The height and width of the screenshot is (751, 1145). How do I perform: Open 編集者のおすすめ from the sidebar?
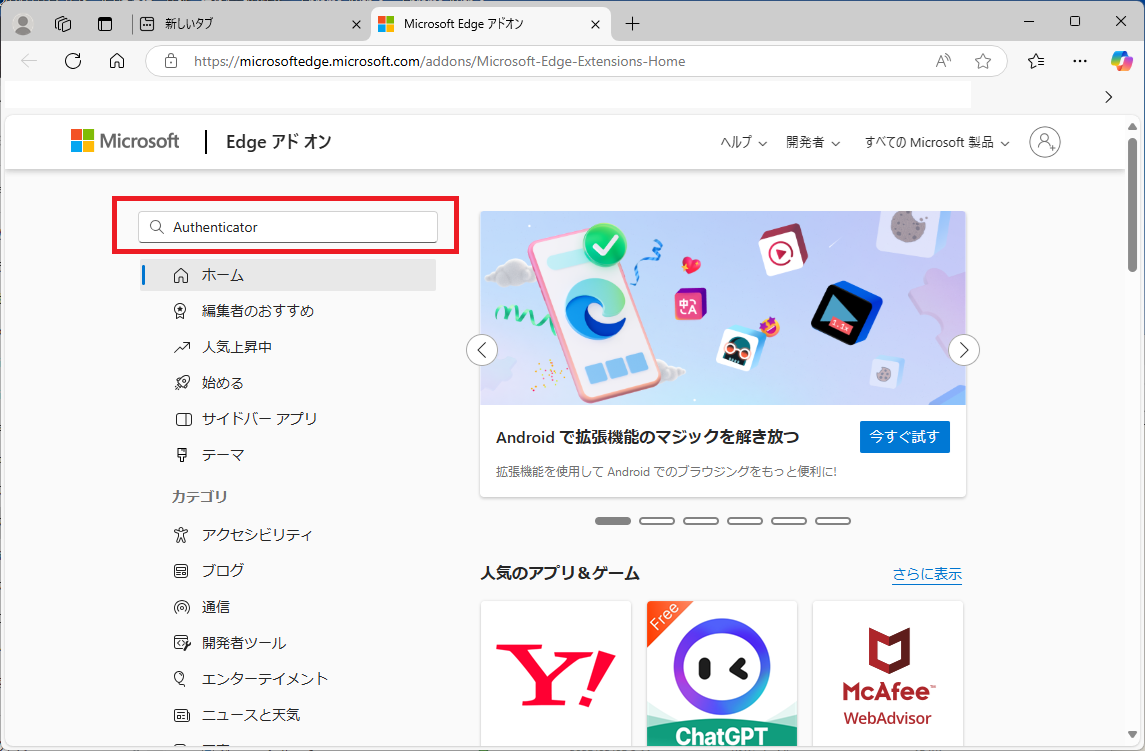pos(256,310)
